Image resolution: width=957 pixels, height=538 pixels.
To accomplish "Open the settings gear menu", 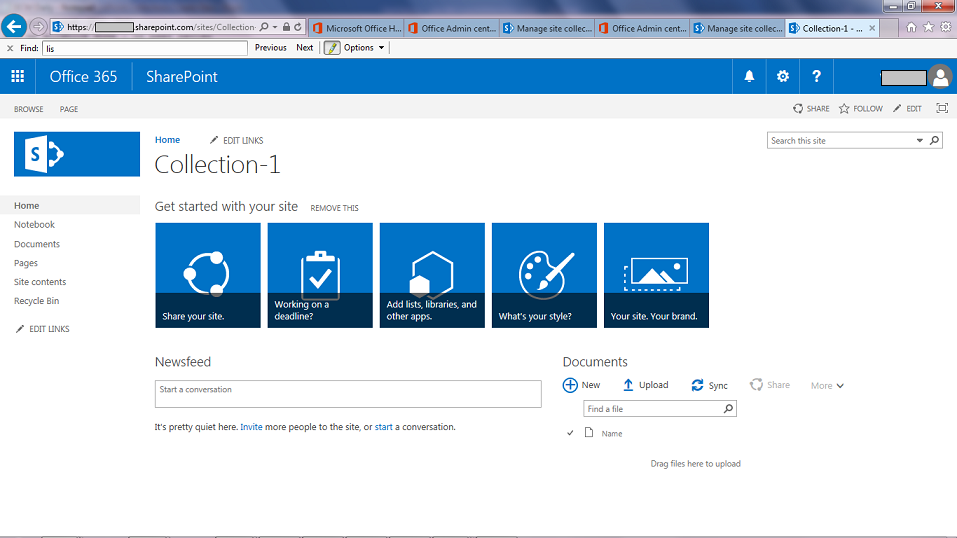I will pyautogui.click(x=782, y=76).
